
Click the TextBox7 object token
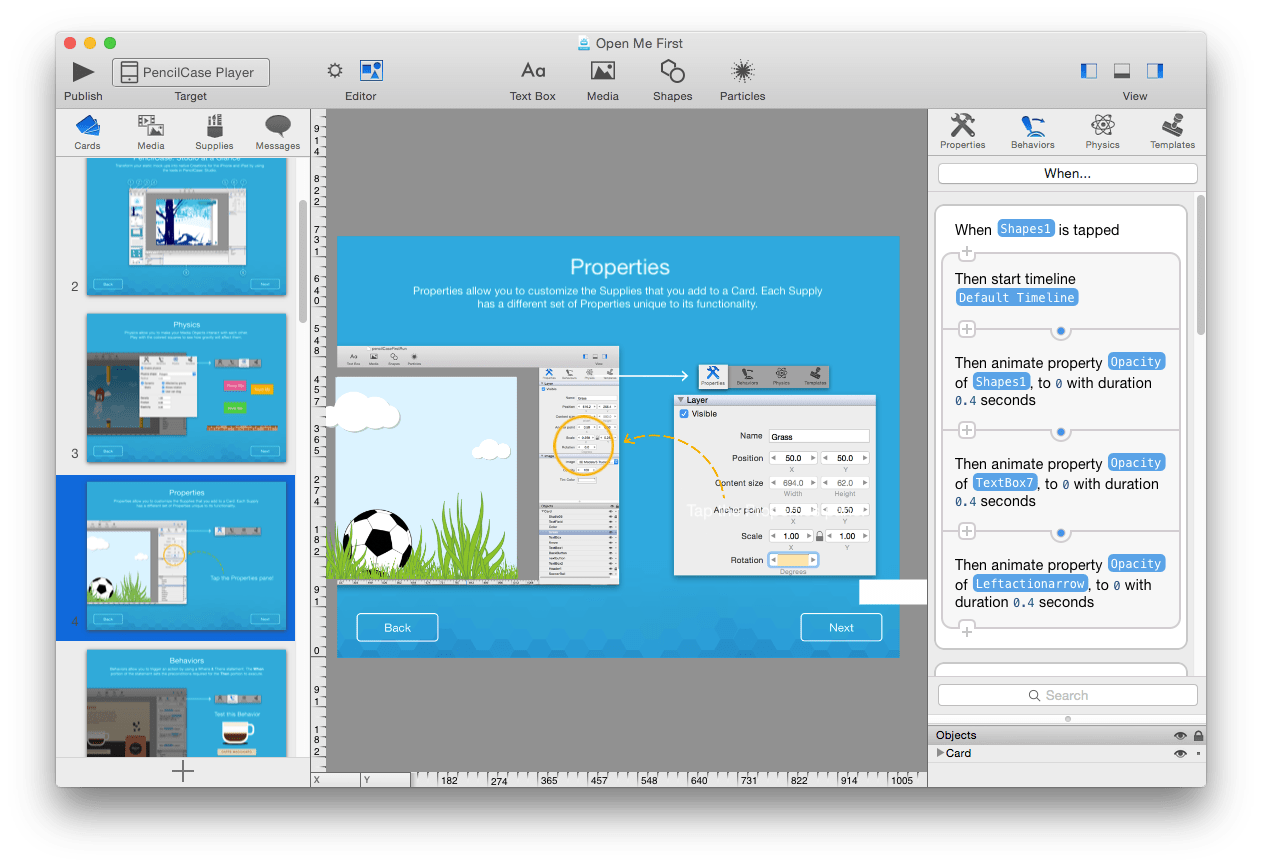click(1005, 483)
